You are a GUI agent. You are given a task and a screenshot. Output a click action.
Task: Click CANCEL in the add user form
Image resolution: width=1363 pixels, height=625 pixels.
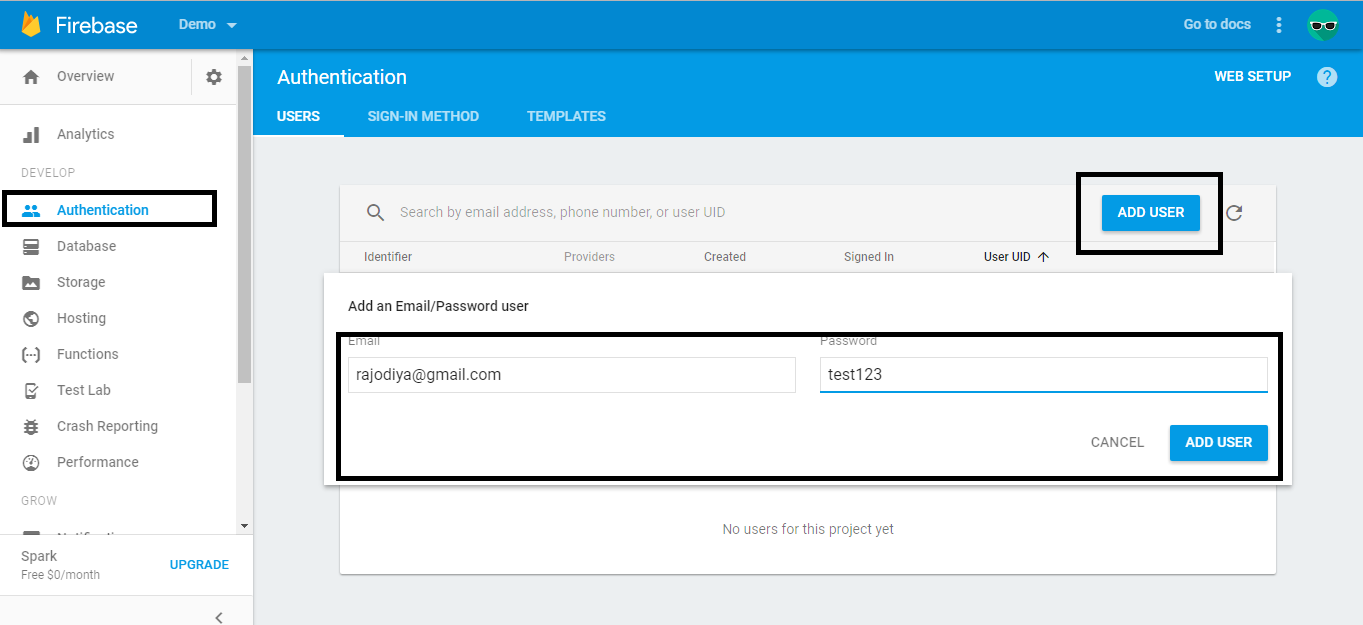[x=1117, y=442]
